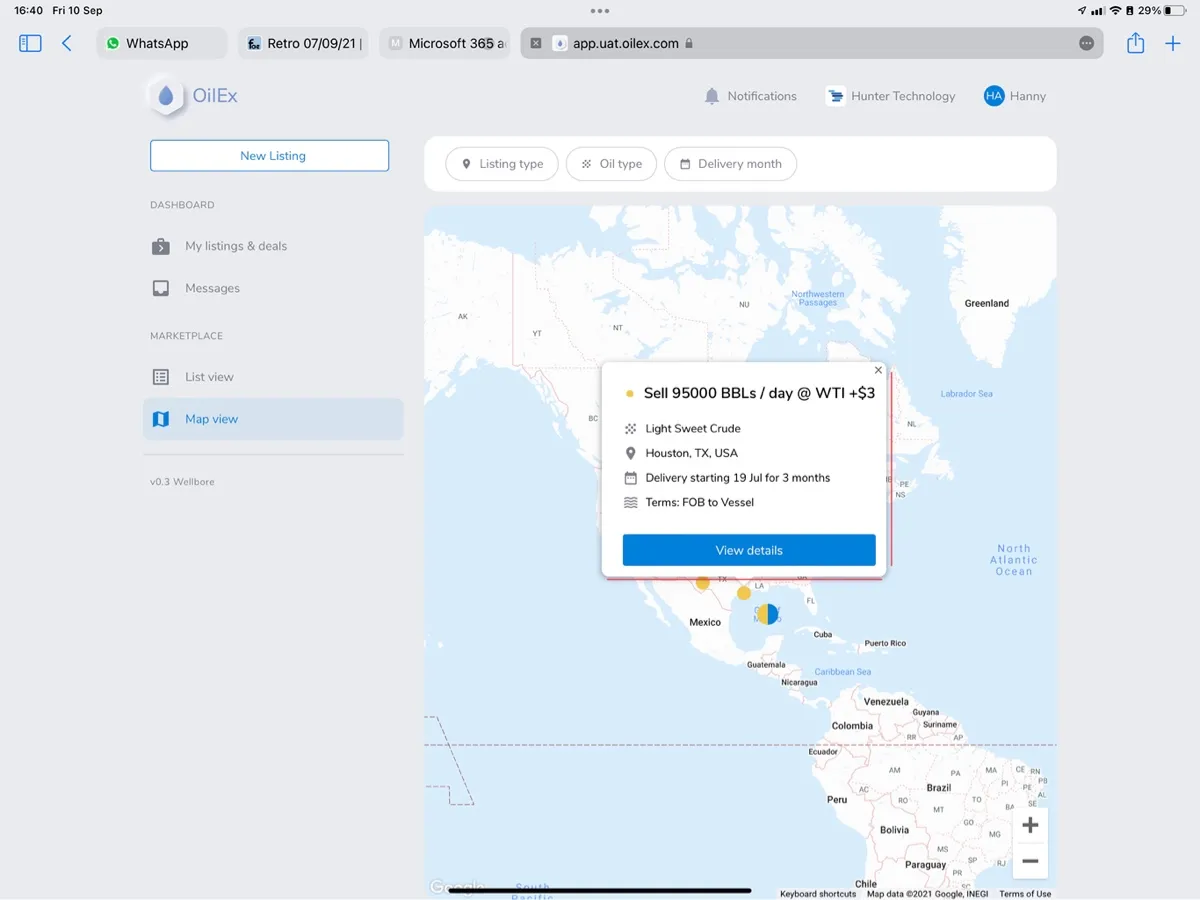Click the Puerto Rico map label
1200x900 pixels.
click(x=885, y=643)
